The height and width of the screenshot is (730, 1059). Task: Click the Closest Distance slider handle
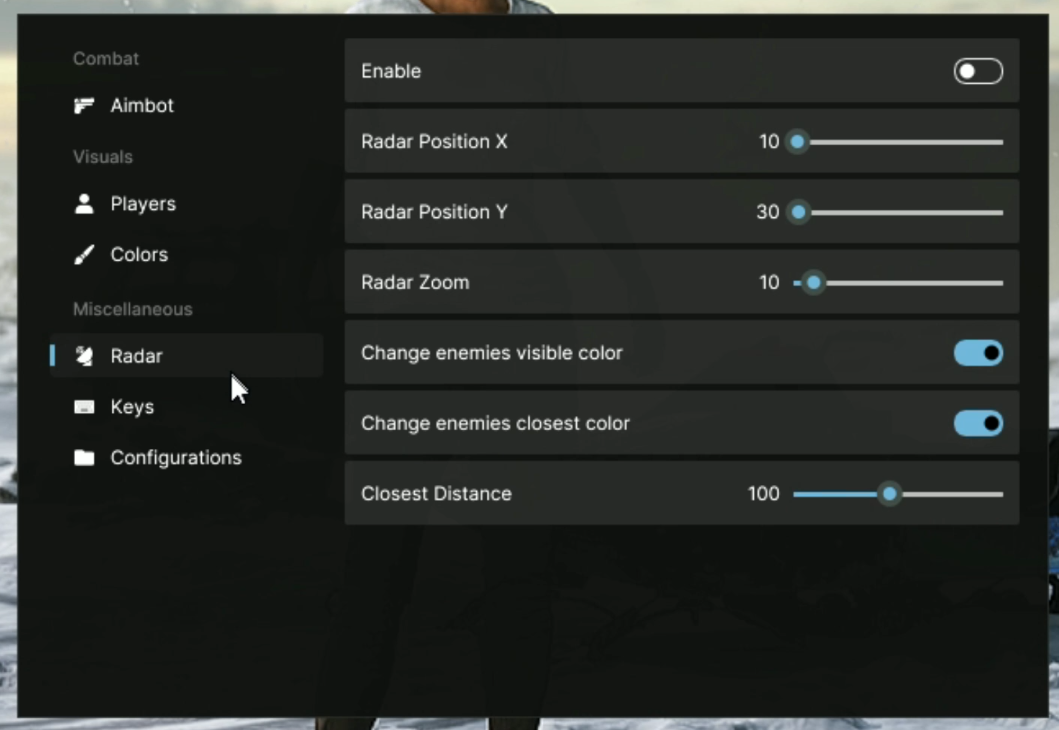889,494
